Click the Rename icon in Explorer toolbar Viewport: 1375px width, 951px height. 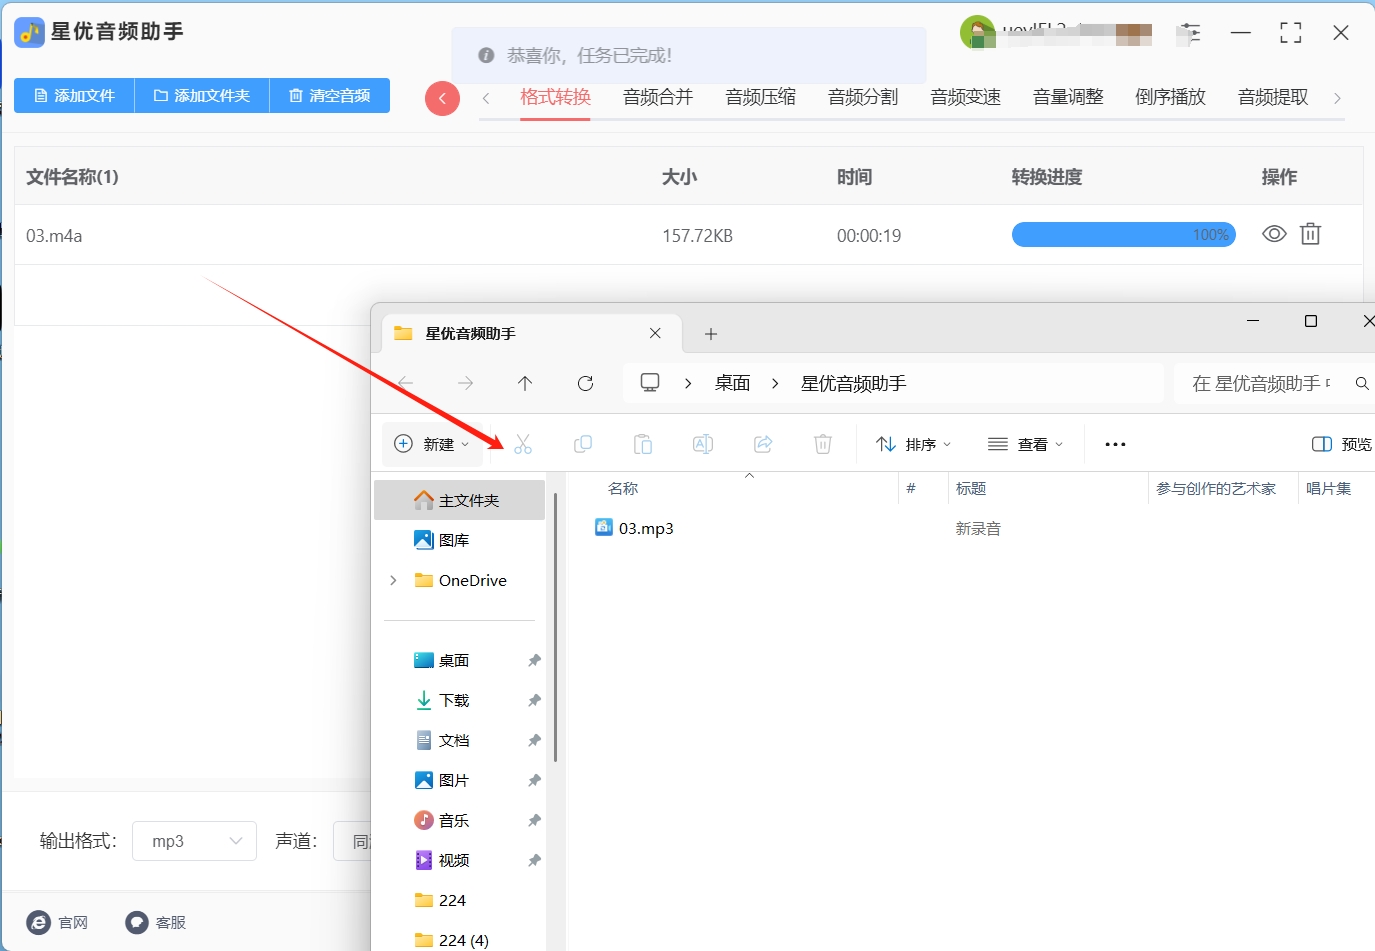703,444
